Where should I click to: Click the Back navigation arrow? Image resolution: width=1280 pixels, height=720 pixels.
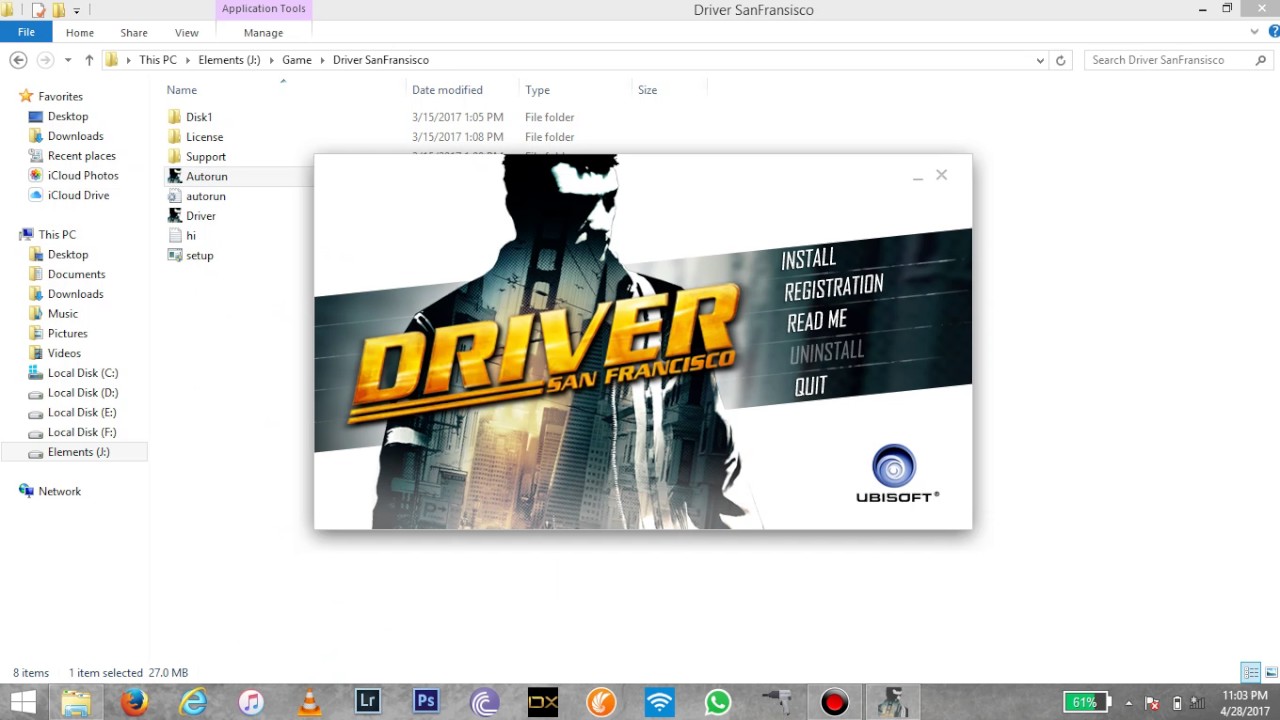click(18, 60)
